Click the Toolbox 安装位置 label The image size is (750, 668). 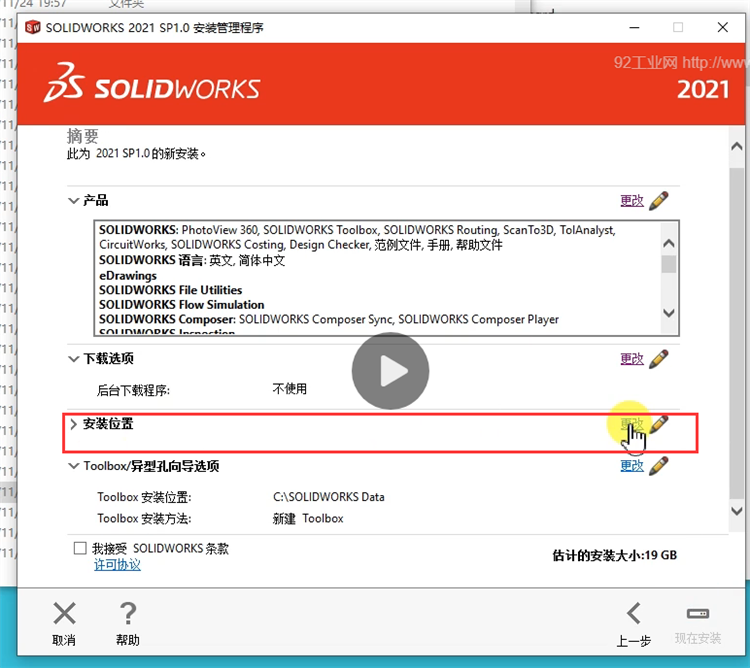144,497
